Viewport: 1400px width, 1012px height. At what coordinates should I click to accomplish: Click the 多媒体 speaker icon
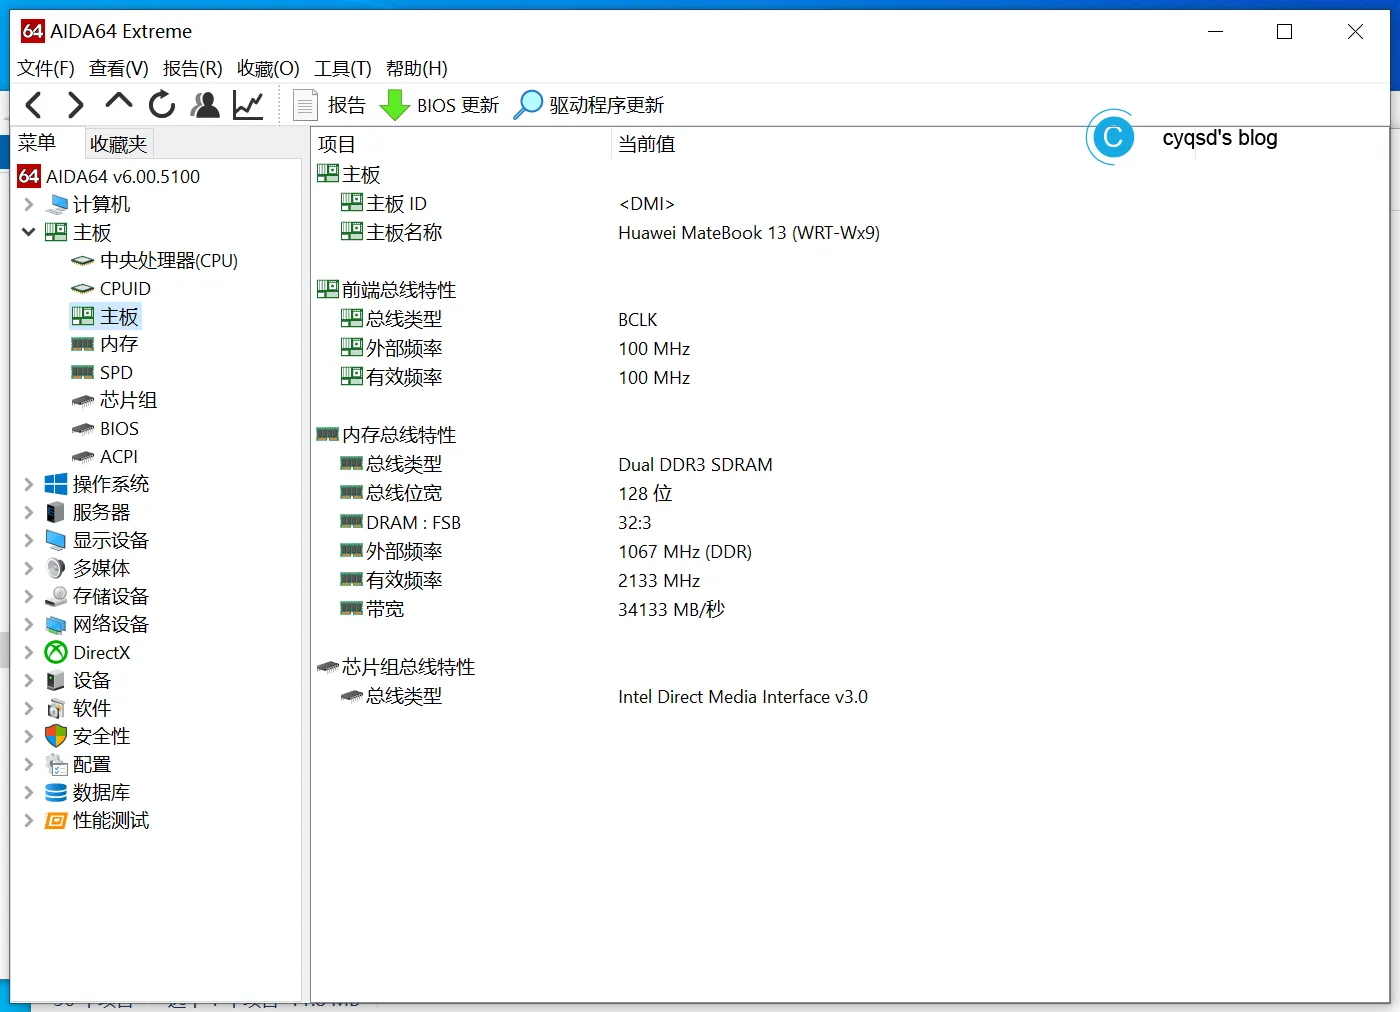tap(56, 568)
